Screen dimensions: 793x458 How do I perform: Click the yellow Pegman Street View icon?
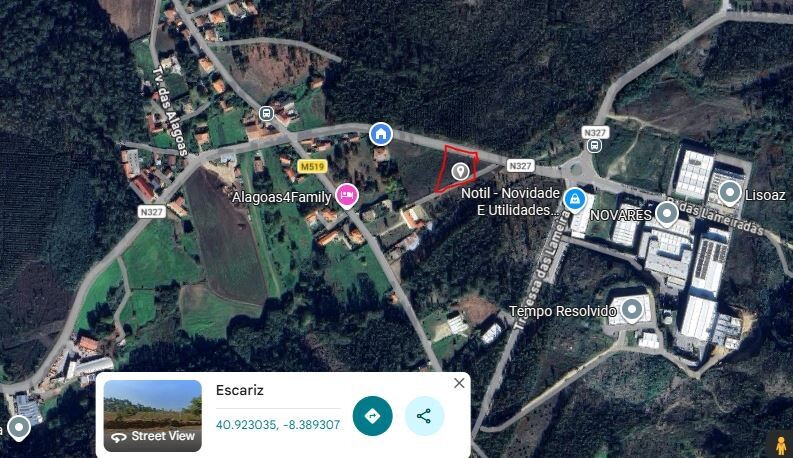[781, 446]
